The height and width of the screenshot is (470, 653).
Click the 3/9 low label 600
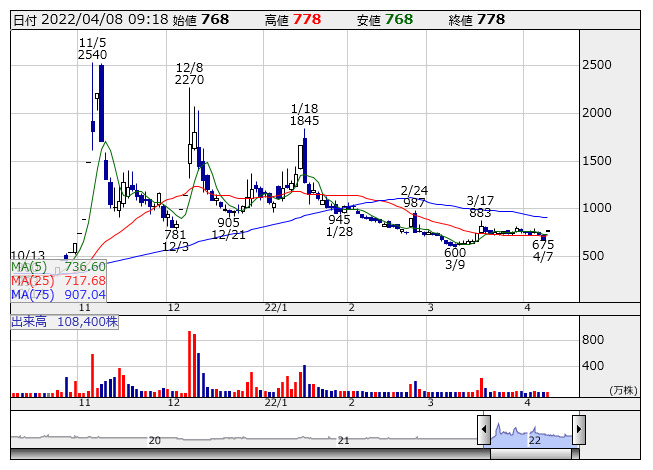point(455,252)
